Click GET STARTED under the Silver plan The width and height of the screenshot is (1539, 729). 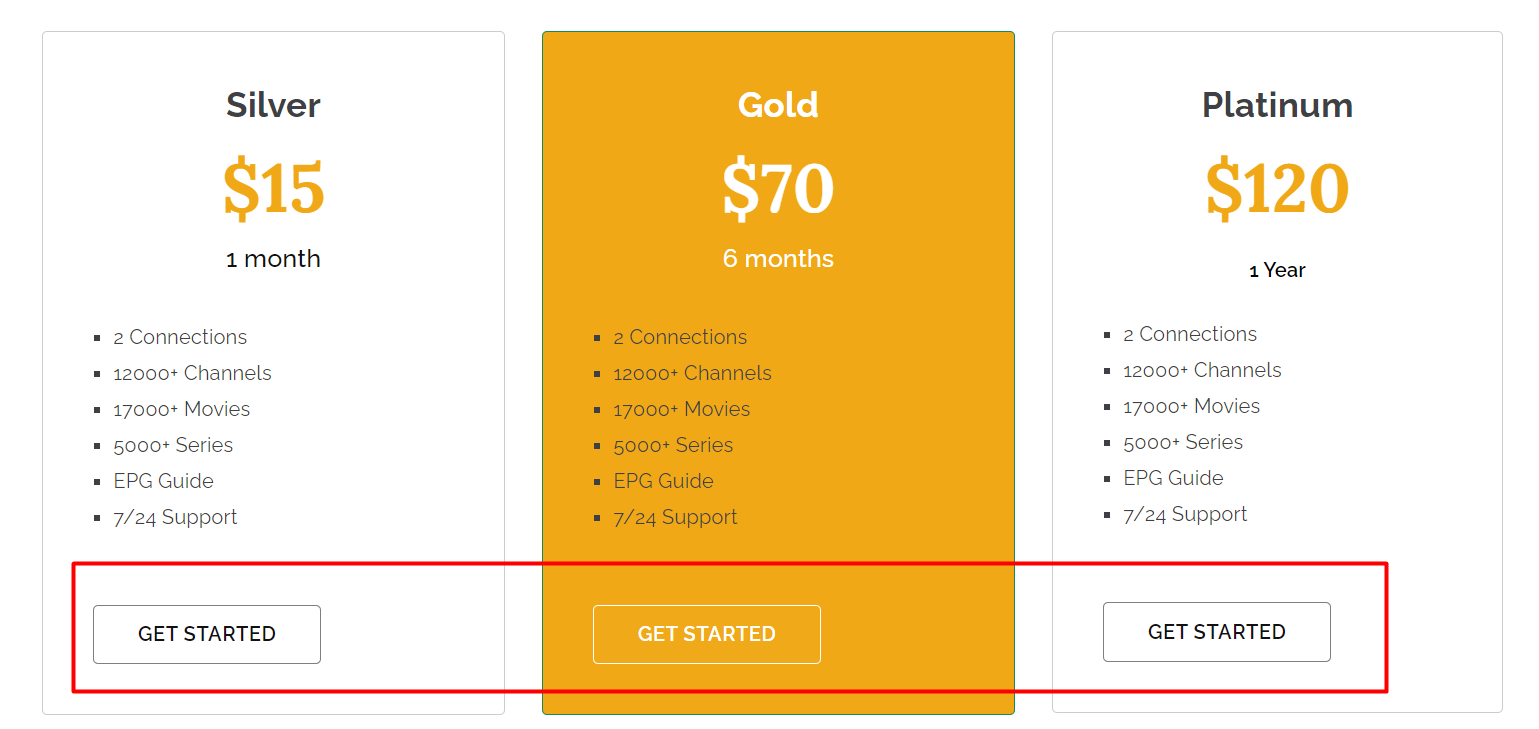(206, 634)
